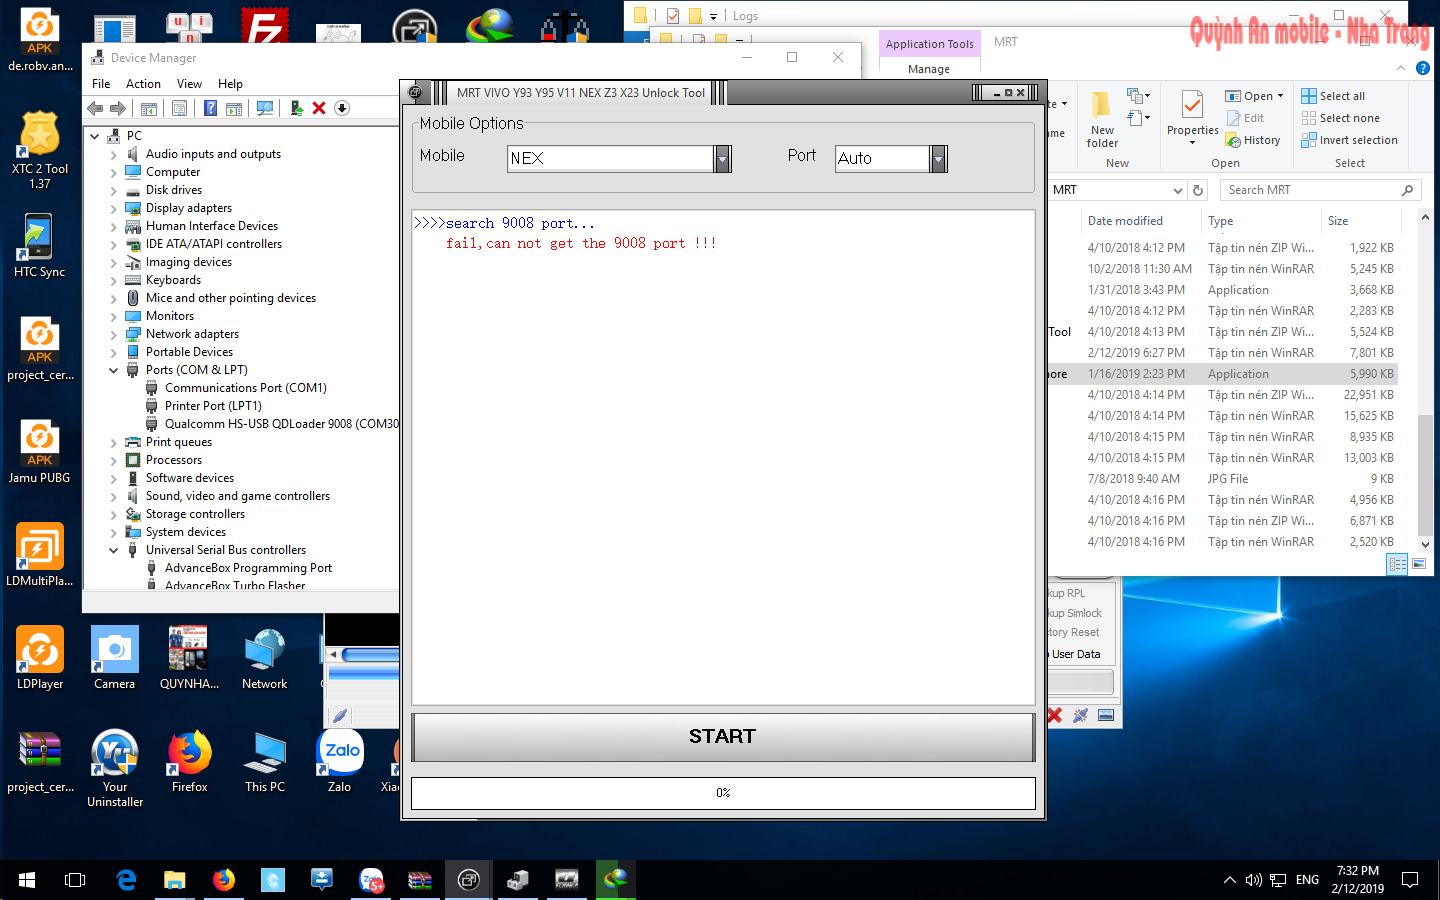Viewport: 1440px width, 900px height.
Task: Open the Camera desktop shortcut
Action: [x=114, y=658]
